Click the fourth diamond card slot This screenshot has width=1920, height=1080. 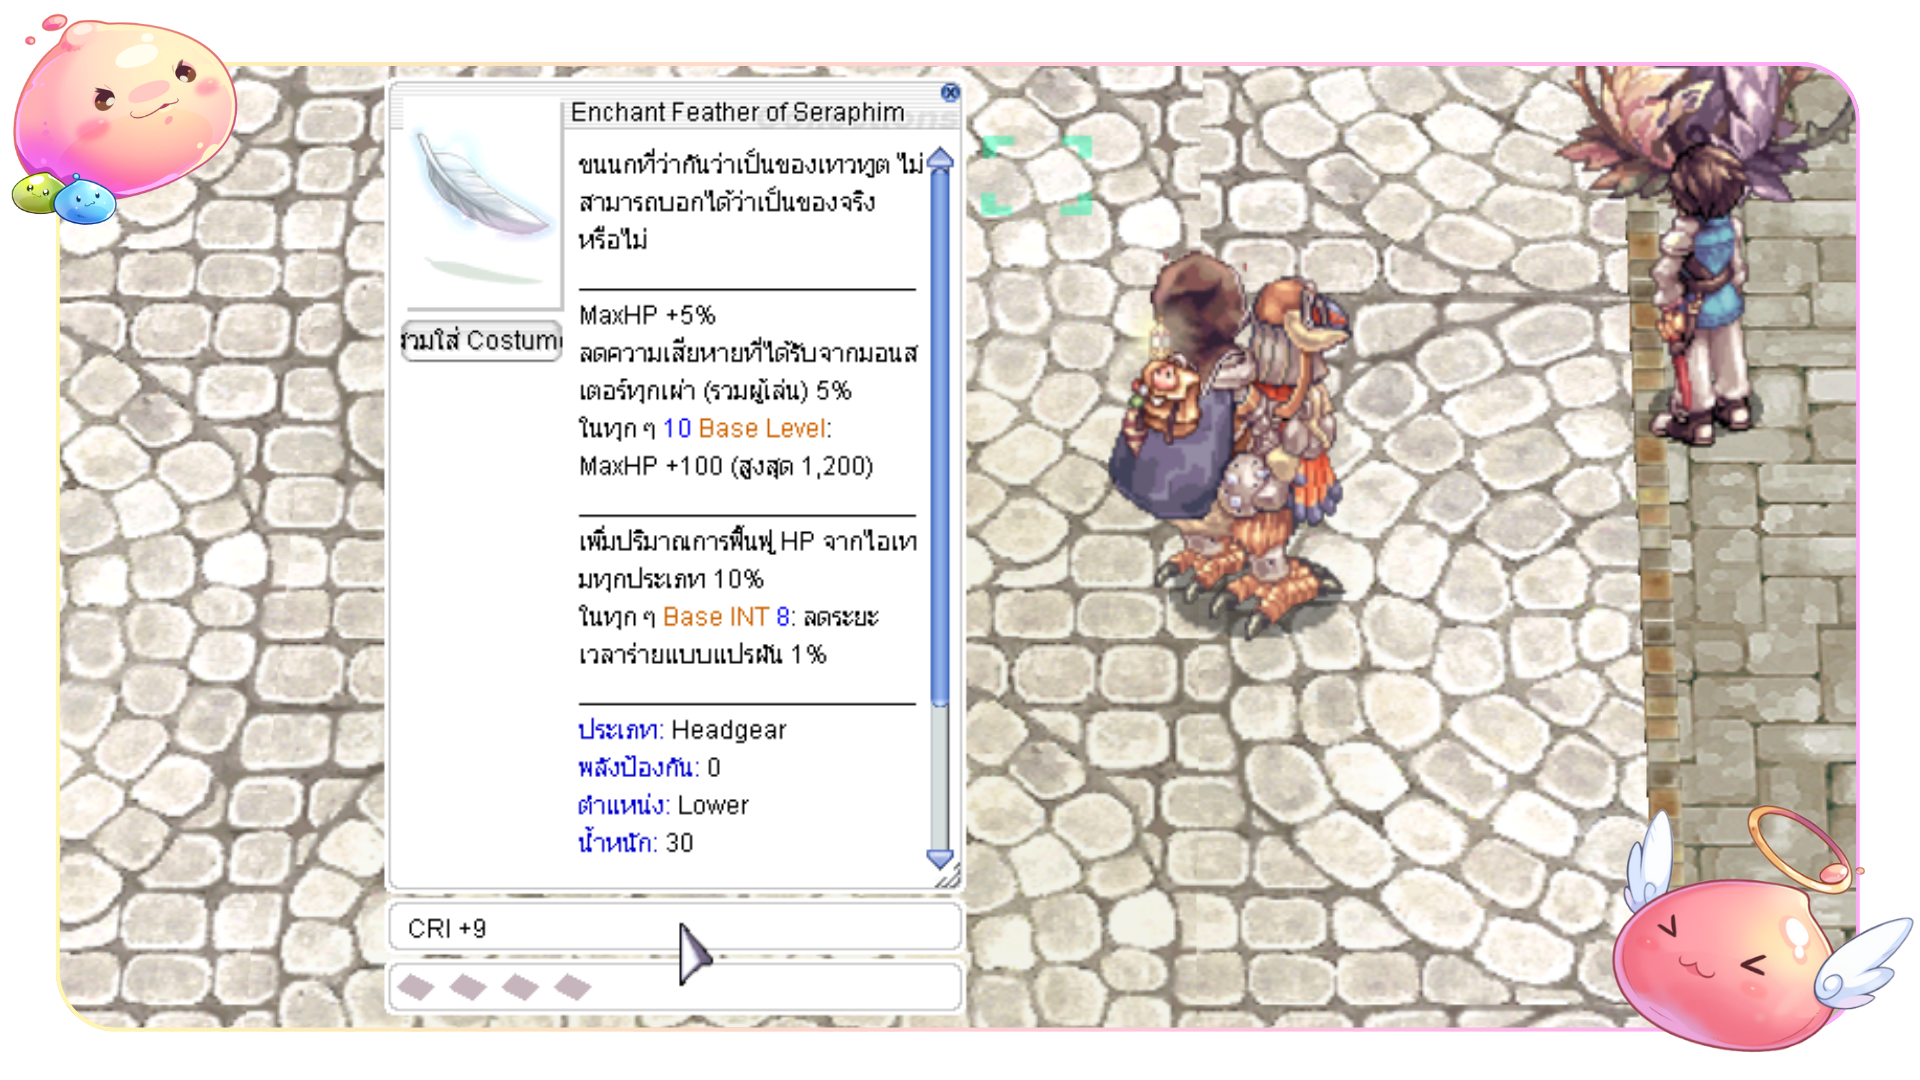coord(572,987)
